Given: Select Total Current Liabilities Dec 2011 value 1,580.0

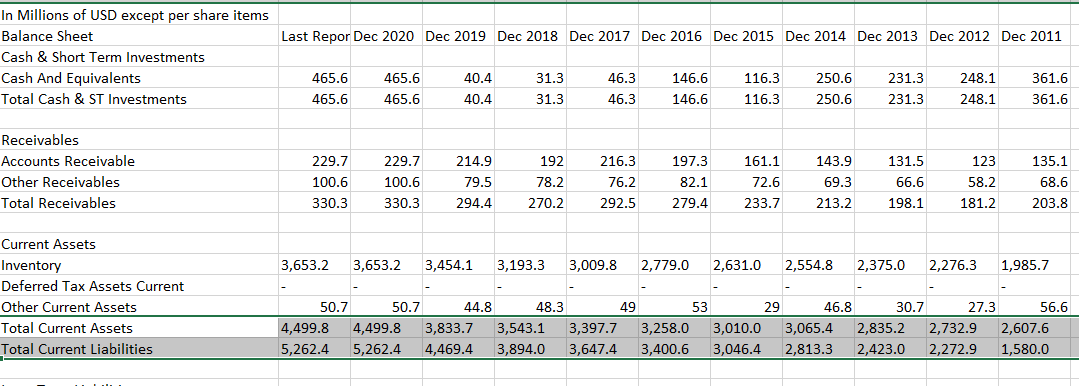Looking at the screenshot, I should pyautogui.click(x=1035, y=349).
